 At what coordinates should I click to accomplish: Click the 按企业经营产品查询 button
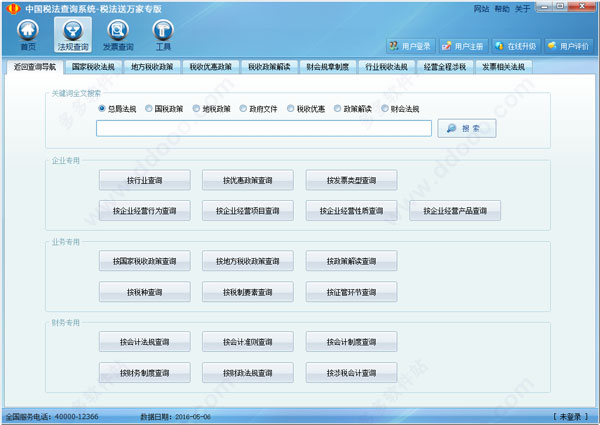tap(455, 211)
